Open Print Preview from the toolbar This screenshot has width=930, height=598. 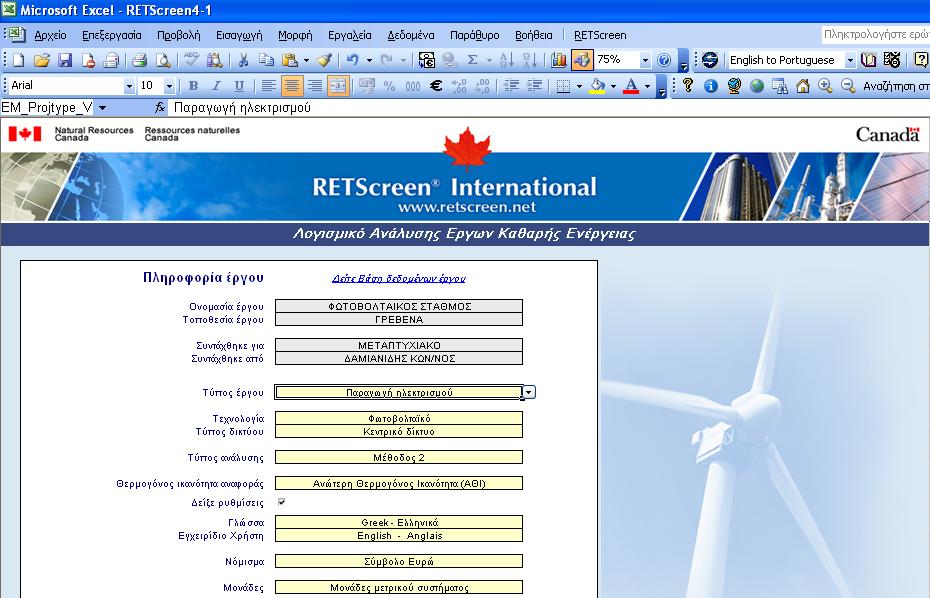coord(163,60)
